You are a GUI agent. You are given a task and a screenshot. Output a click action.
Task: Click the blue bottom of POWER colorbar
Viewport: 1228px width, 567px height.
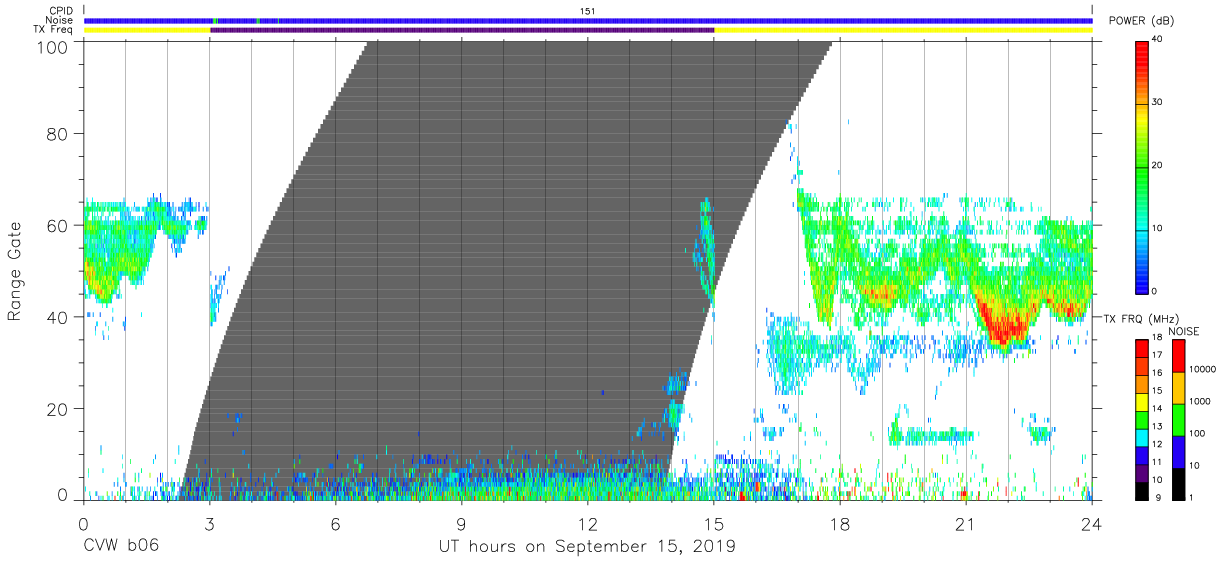(x=1140, y=280)
